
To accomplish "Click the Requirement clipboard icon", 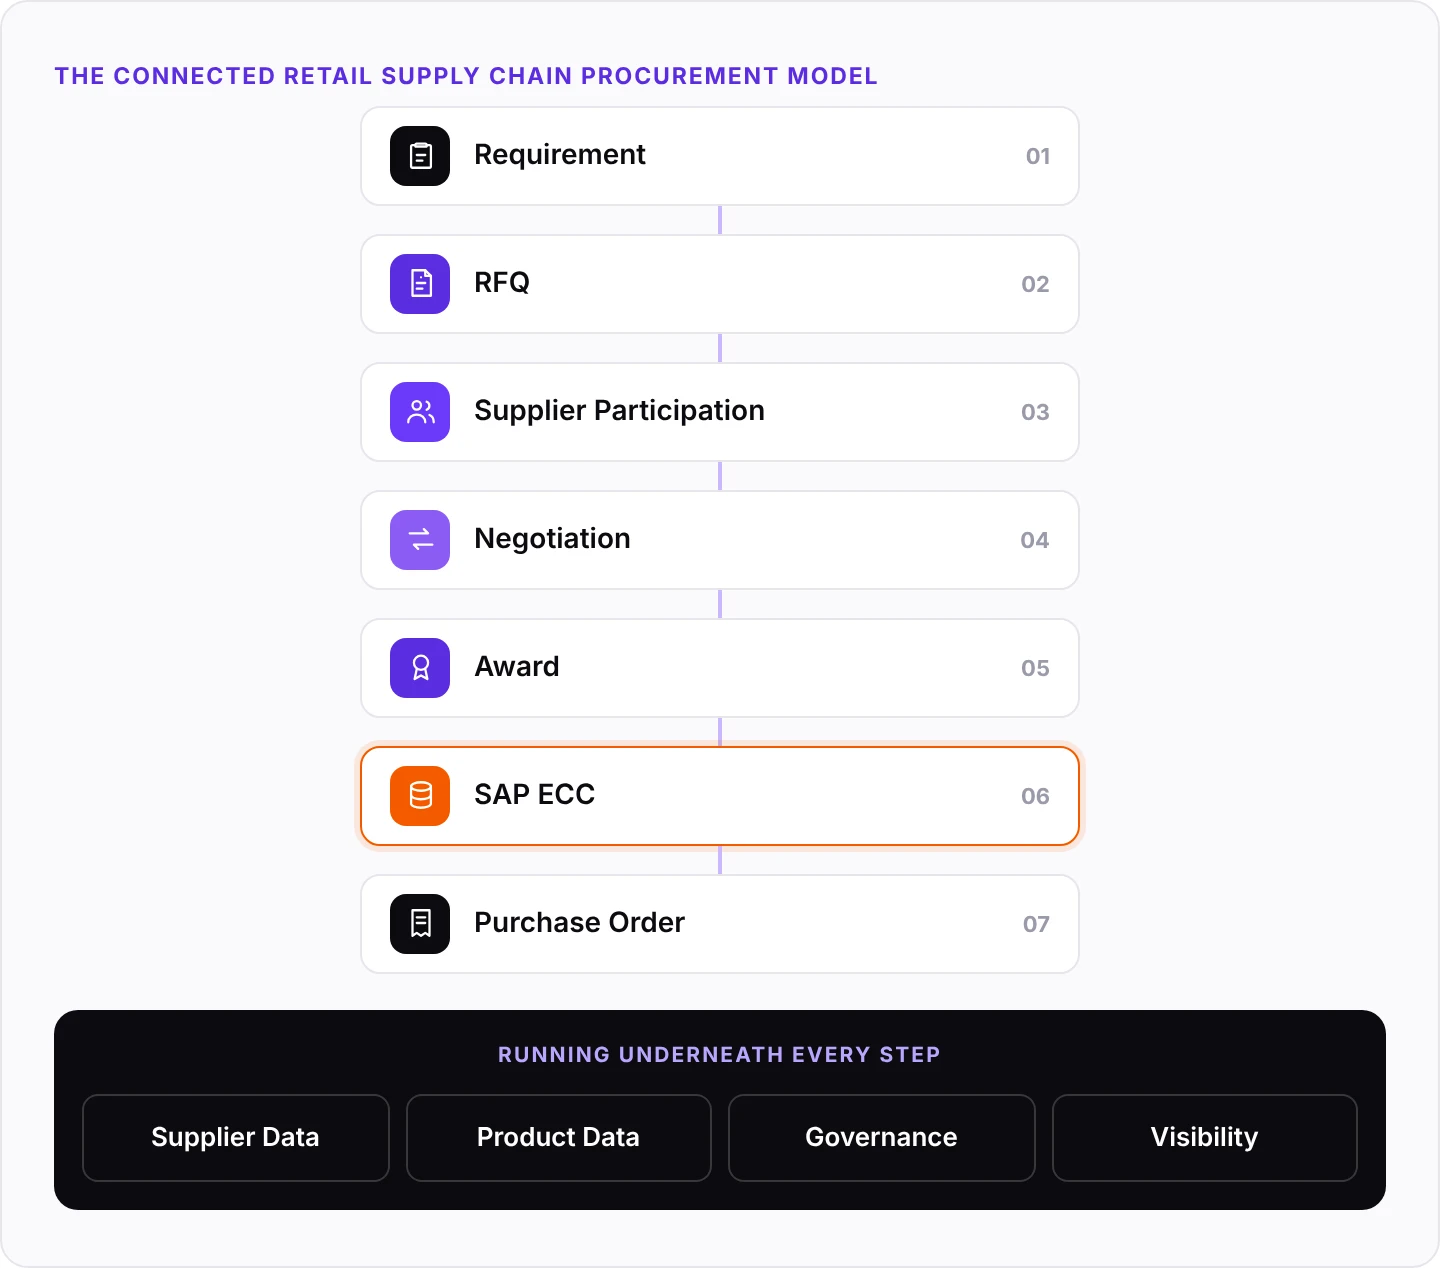I will tap(420, 156).
